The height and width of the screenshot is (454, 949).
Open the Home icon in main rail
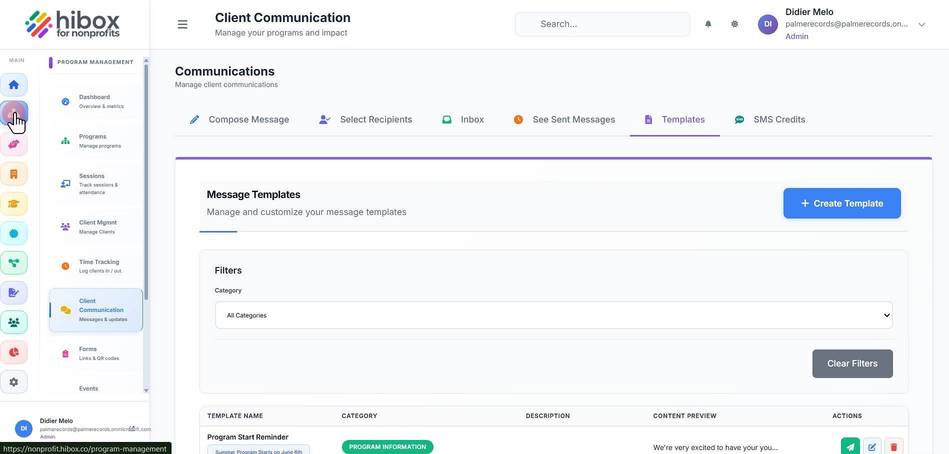[14, 85]
